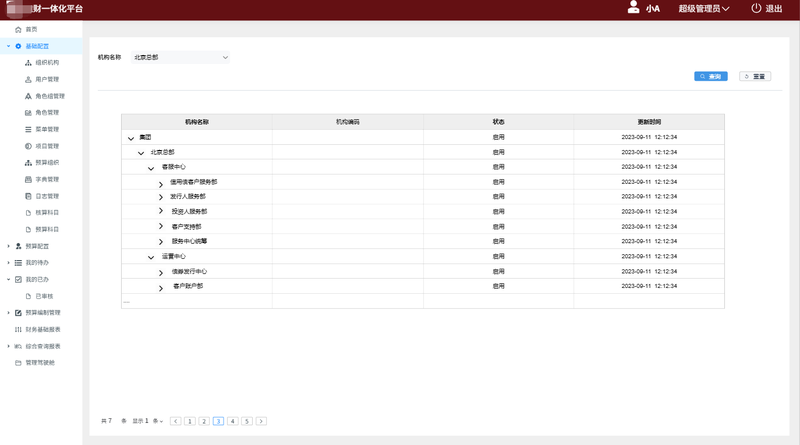Image resolution: width=800 pixels, height=445 pixels.
Task: Expand the 服务中心统筹 row chevron
Action: (x=161, y=241)
